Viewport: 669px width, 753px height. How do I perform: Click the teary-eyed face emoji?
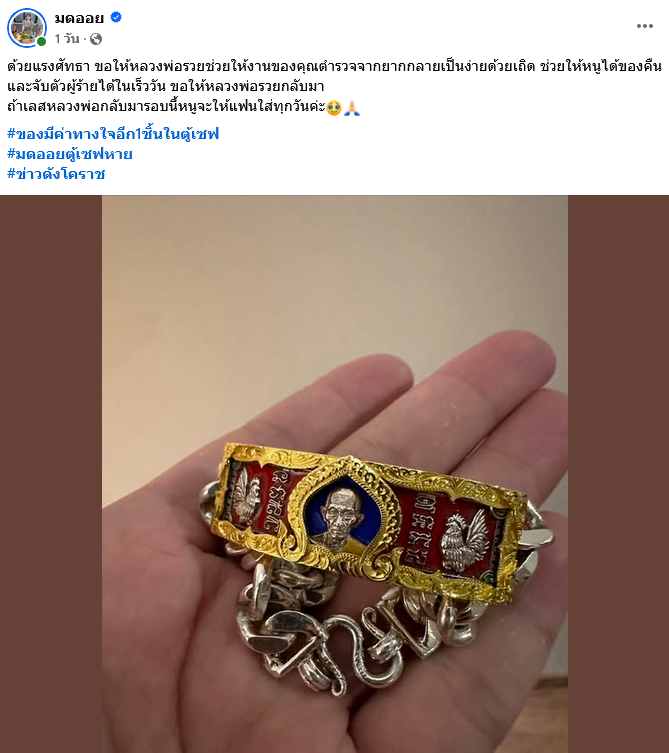tap(334, 108)
